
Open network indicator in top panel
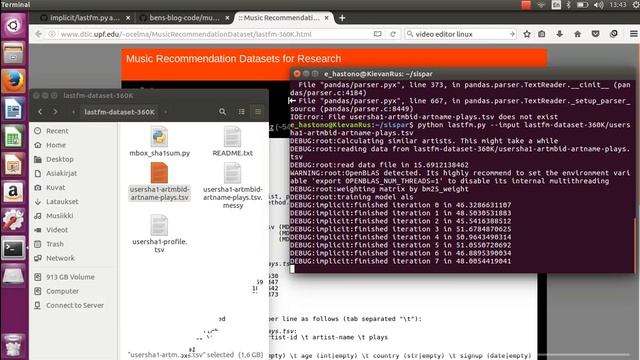click(x=542, y=5)
